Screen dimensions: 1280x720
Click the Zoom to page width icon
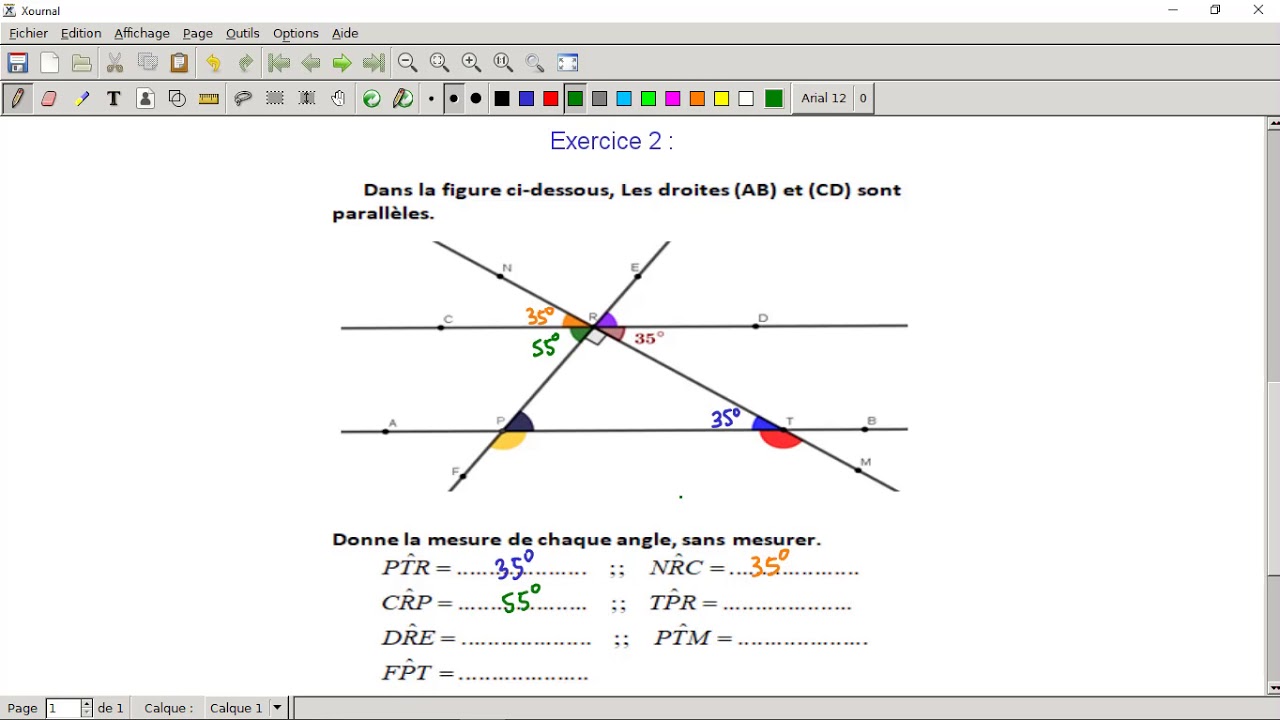[x=439, y=63]
